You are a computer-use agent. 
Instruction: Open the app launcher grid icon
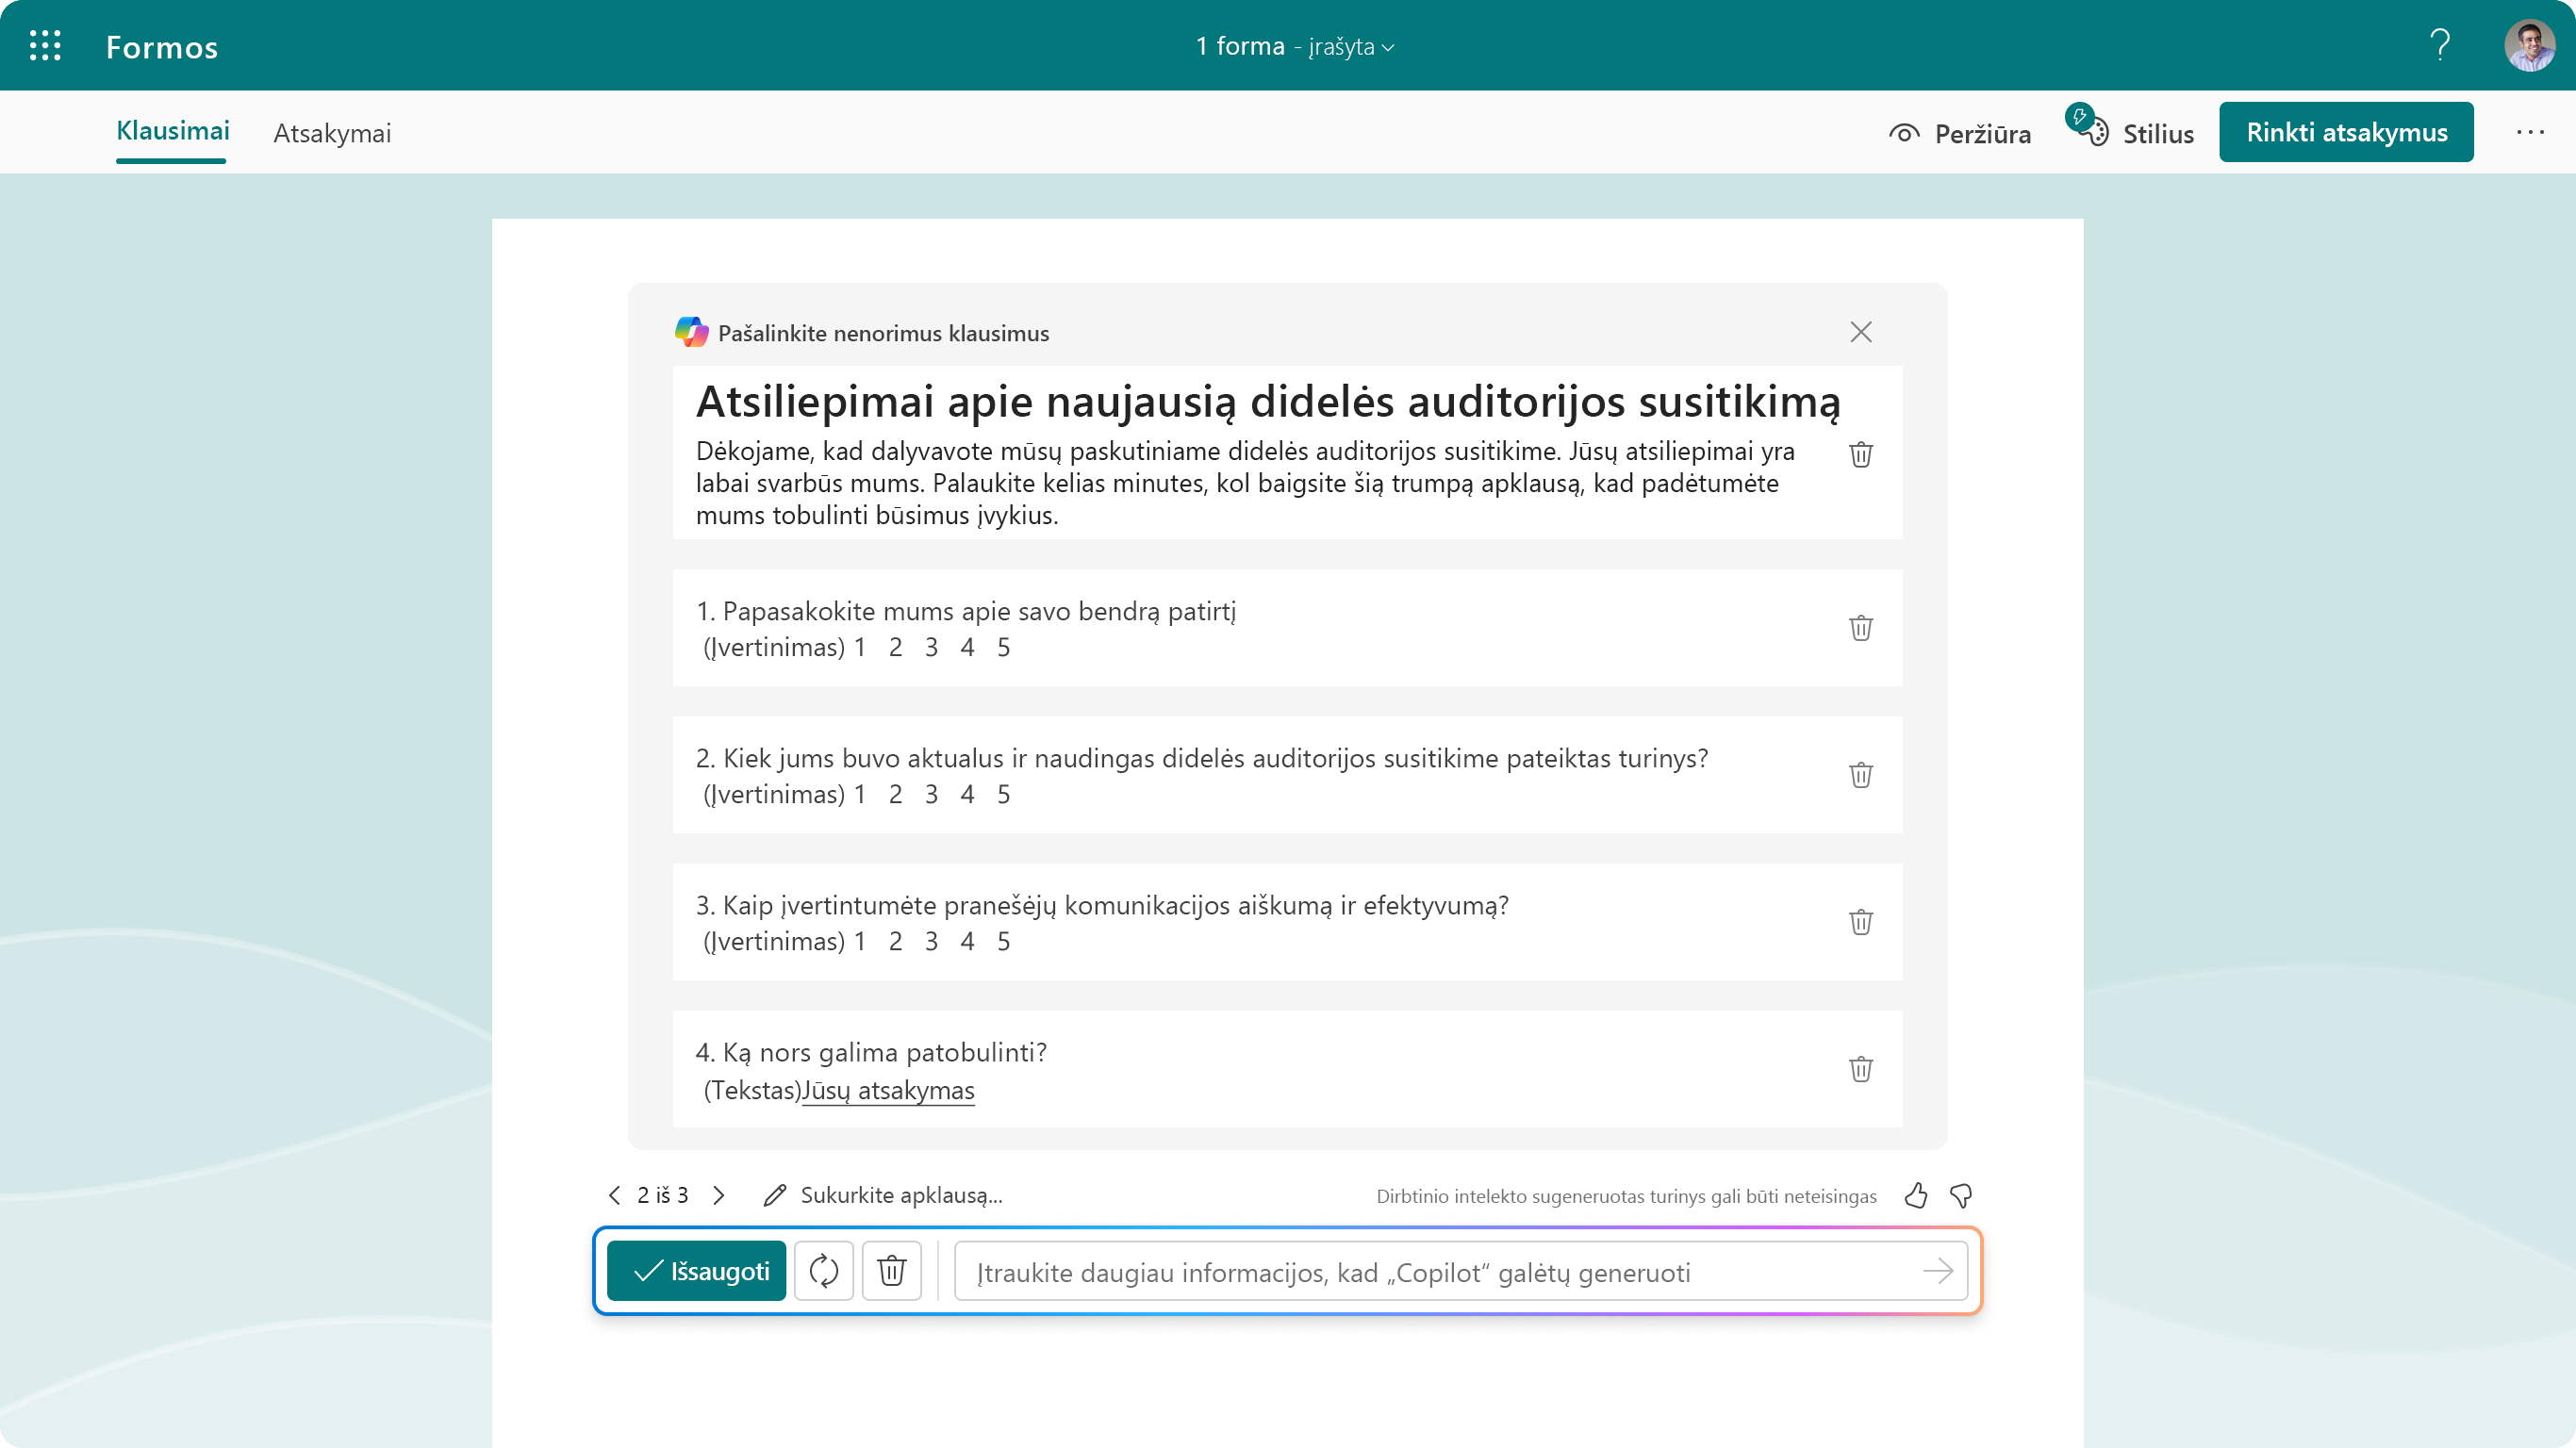45,46
